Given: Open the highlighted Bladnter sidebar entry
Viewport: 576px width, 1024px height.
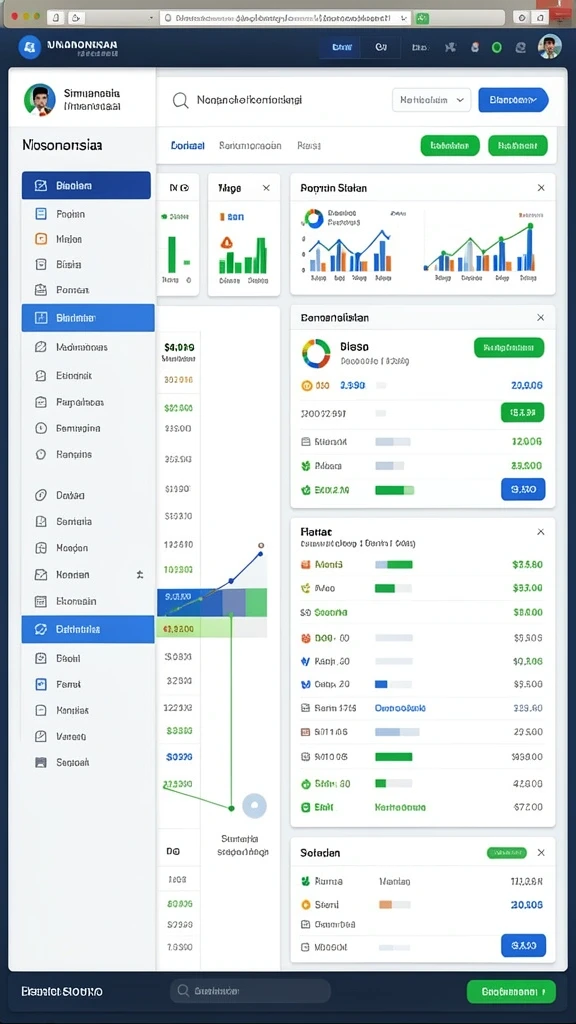Looking at the screenshot, I should 88,318.
